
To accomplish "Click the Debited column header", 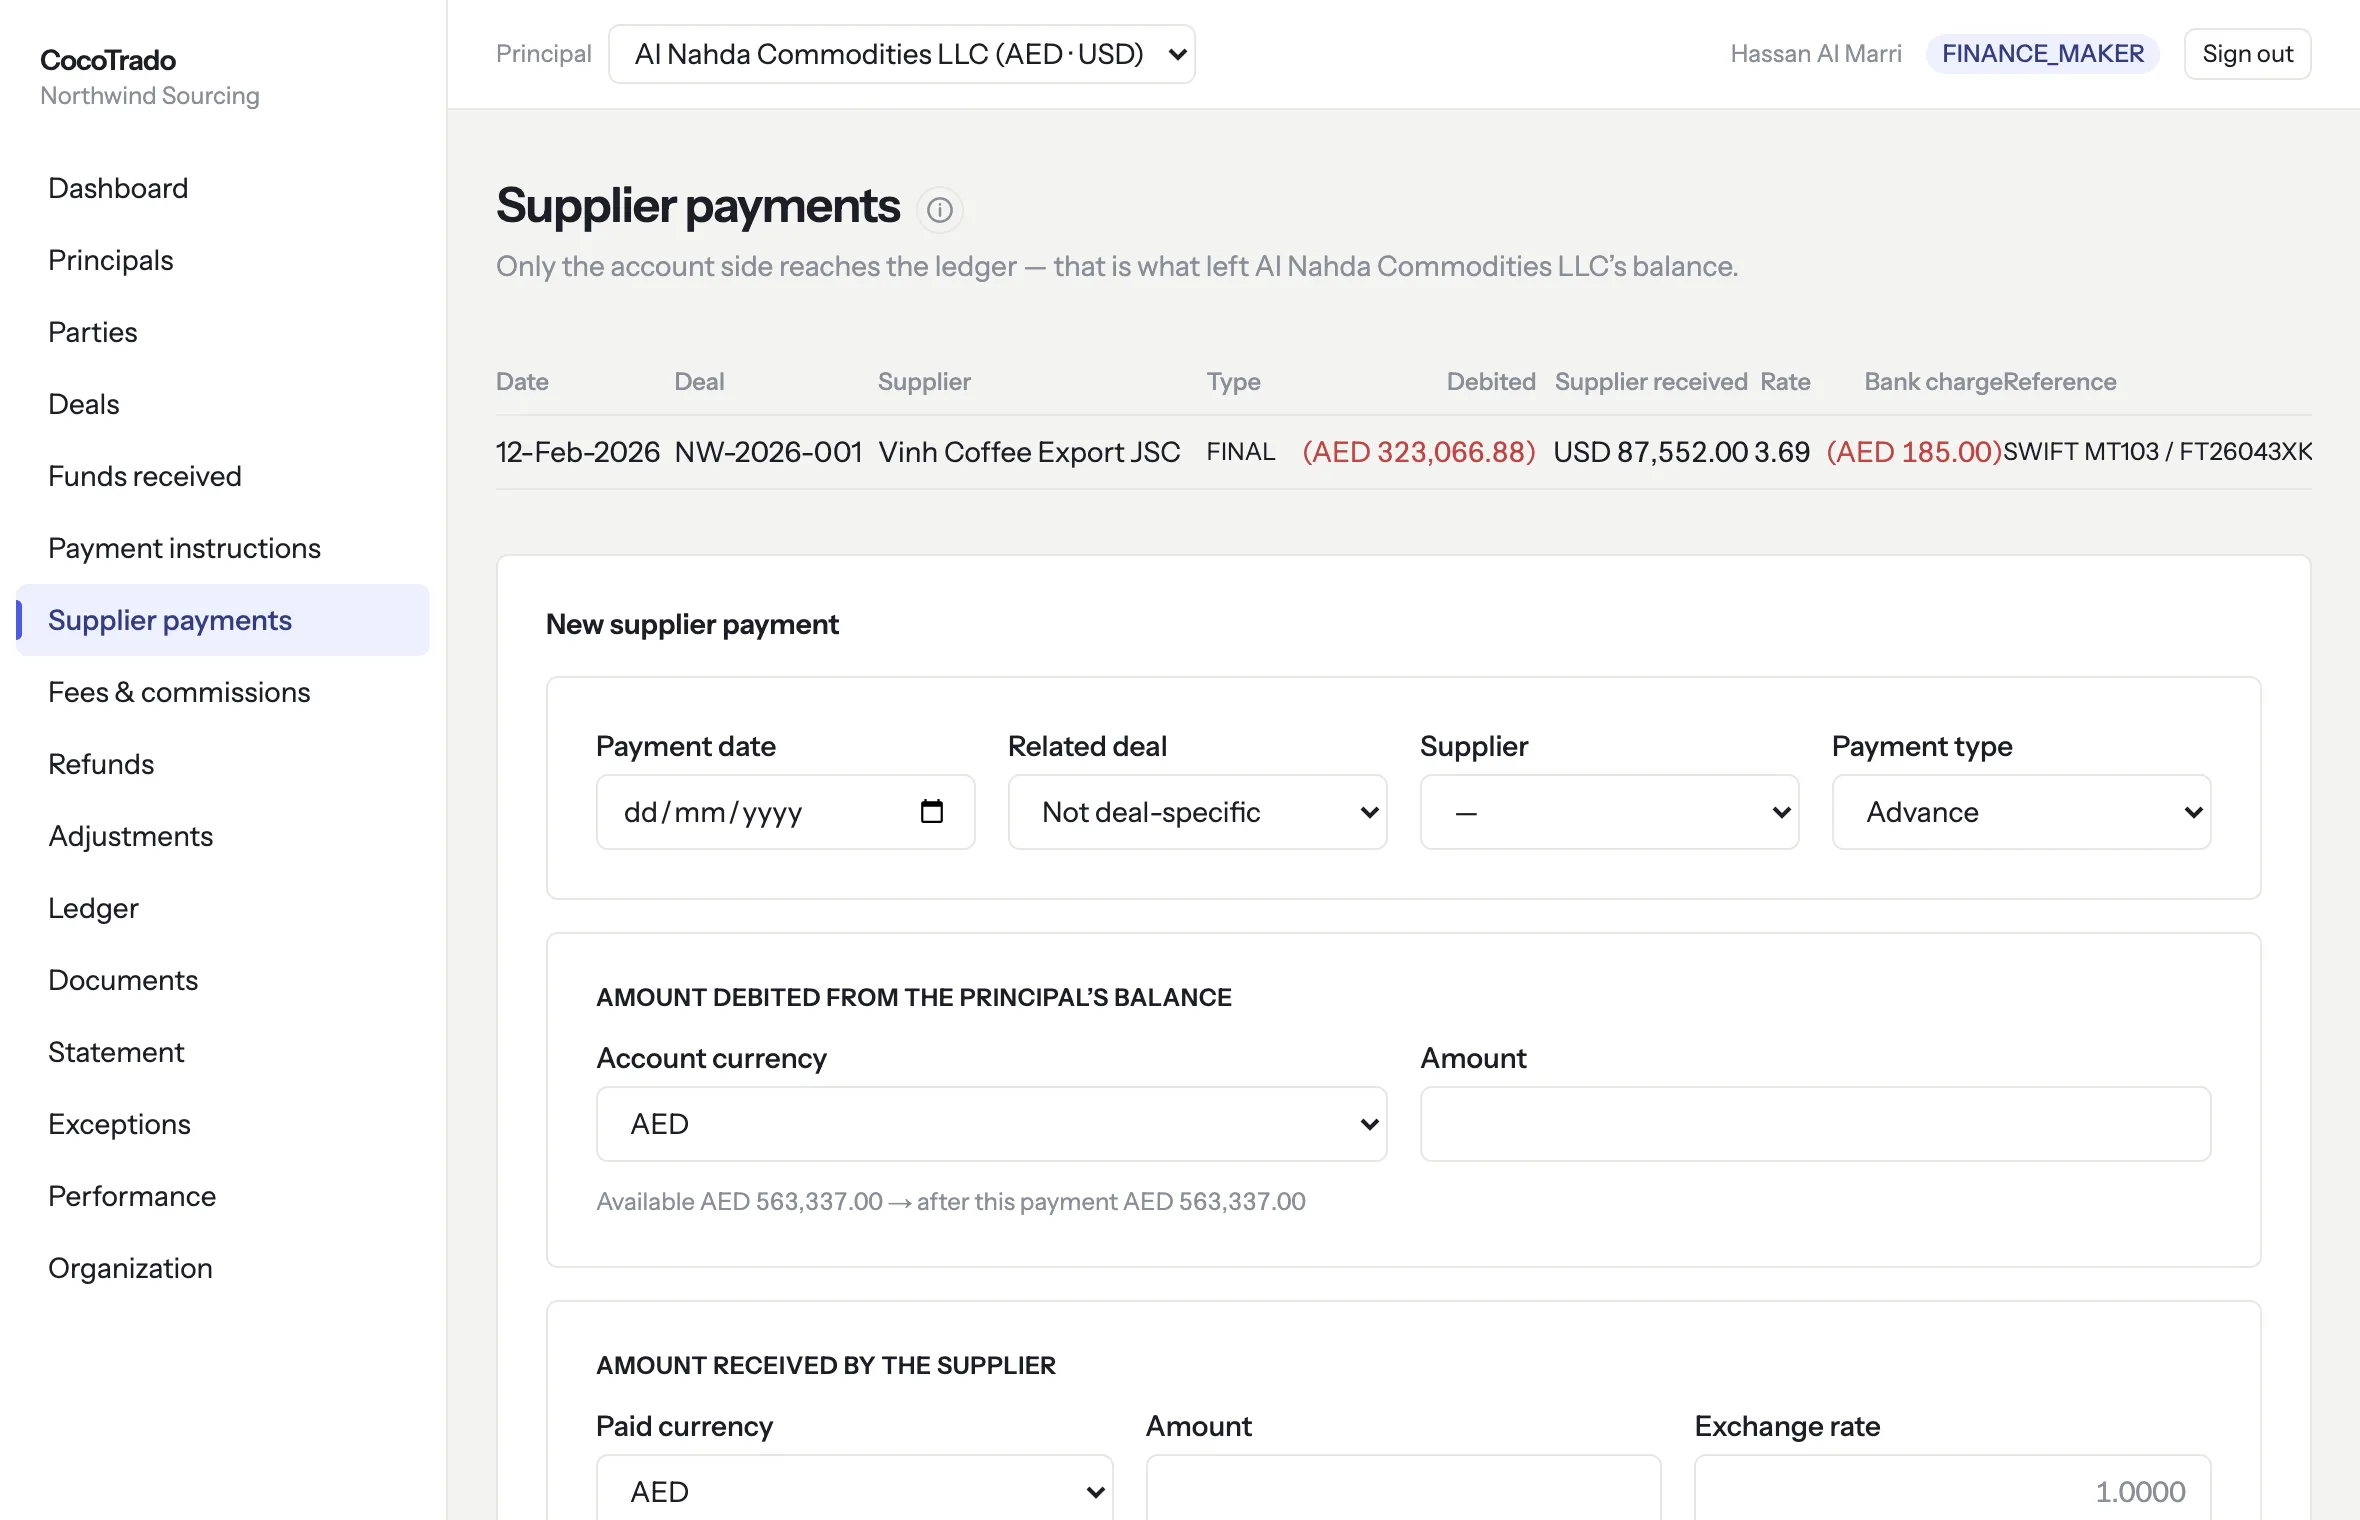I will coord(1491,382).
